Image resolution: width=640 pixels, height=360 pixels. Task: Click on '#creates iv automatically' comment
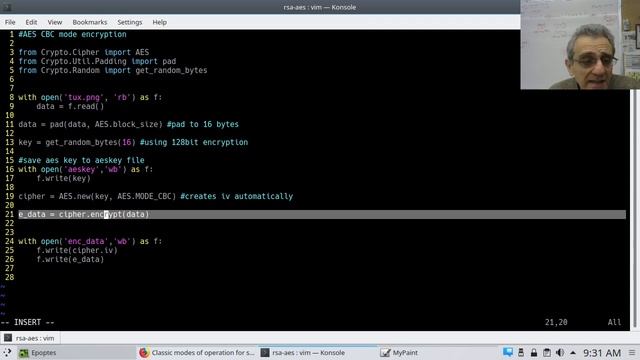tap(237, 196)
